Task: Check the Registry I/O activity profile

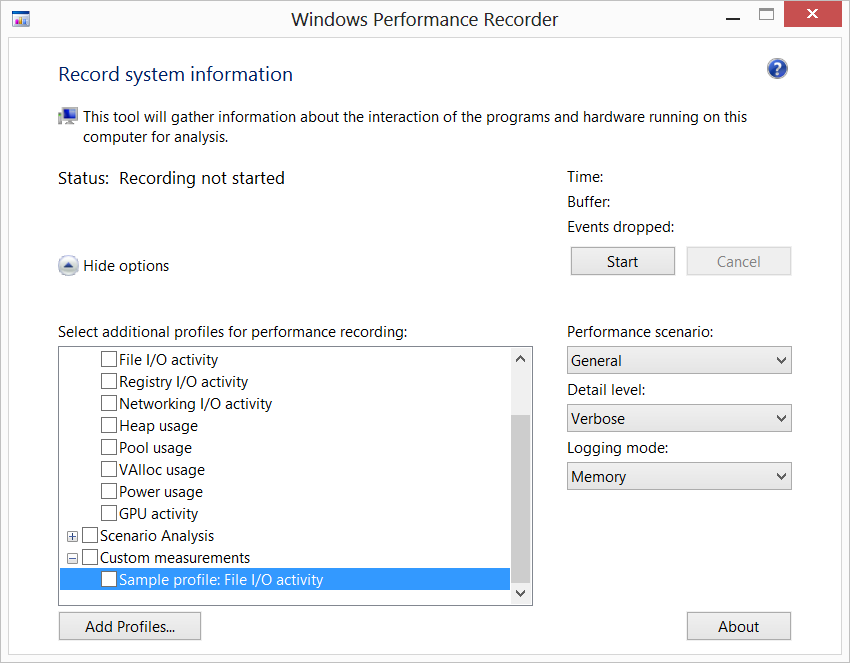Action: (x=109, y=382)
